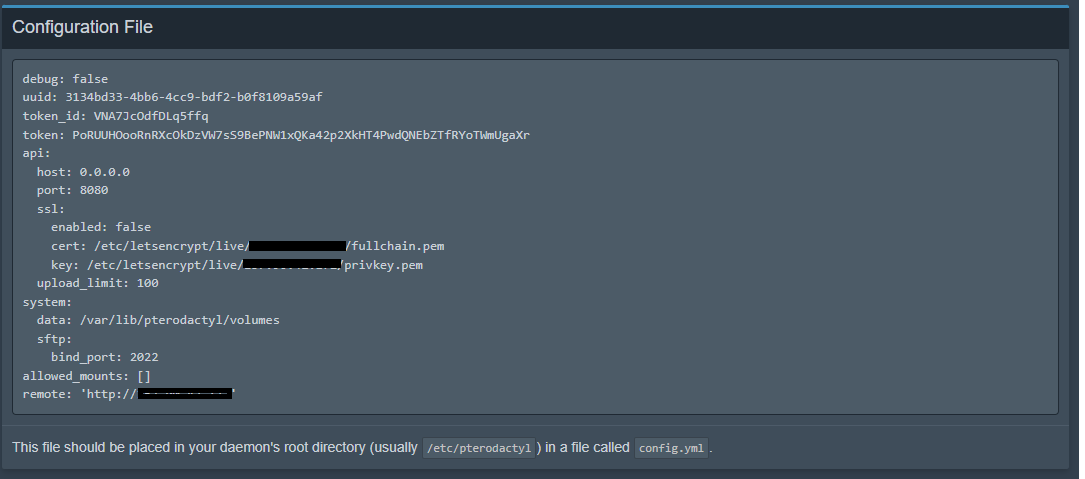Click the host 0.0.0.0 value
Viewport: 1085px width, 479px height.
(x=104, y=172)
